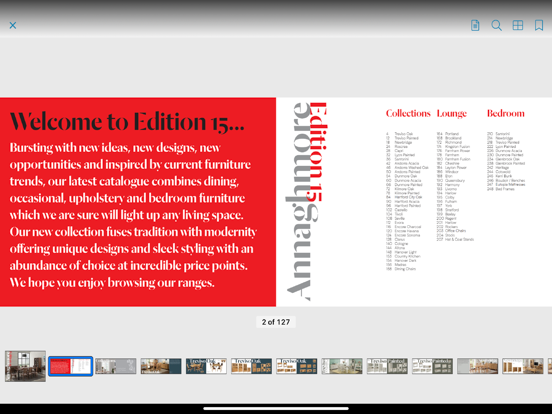Open the second Treviso Painted thumbnail

click(x=432, y=366)
